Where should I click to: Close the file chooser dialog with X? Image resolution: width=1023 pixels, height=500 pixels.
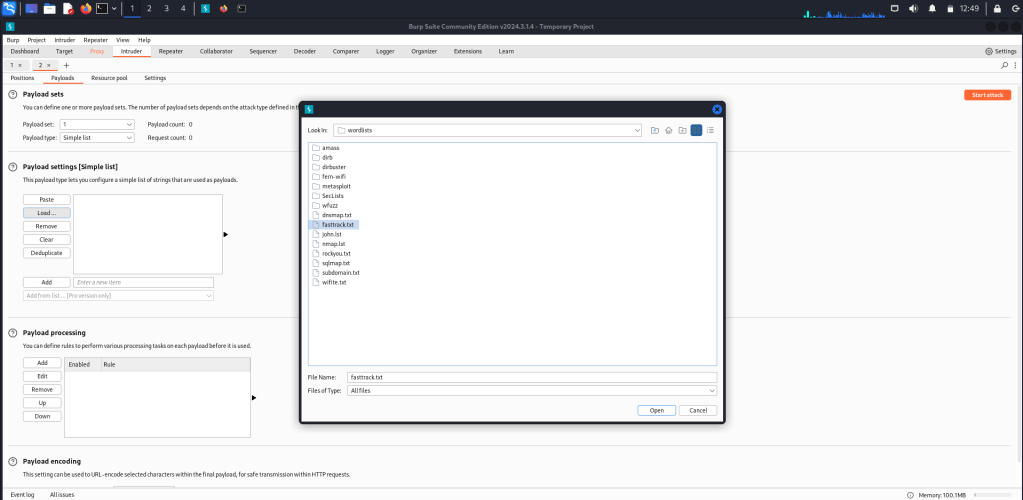717,109
